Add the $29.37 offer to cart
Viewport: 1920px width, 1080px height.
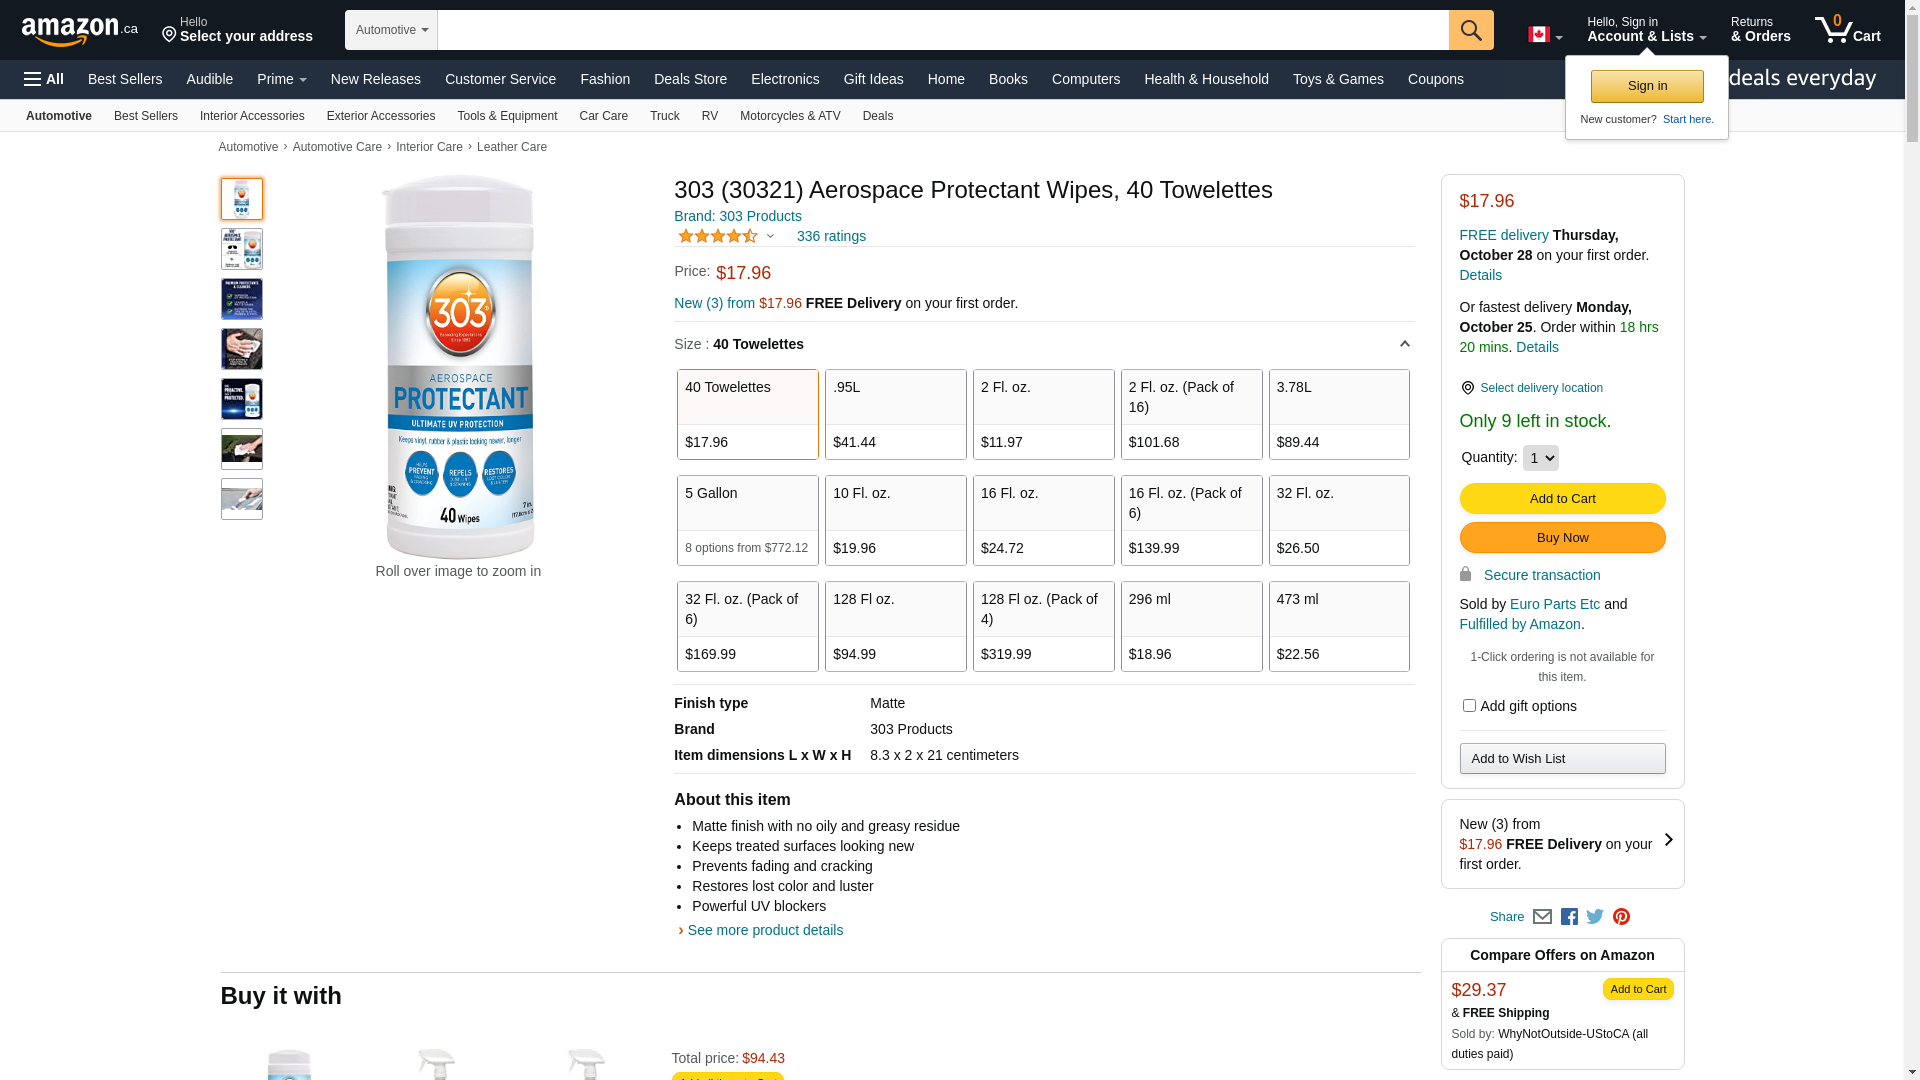tap(1638, 989)
